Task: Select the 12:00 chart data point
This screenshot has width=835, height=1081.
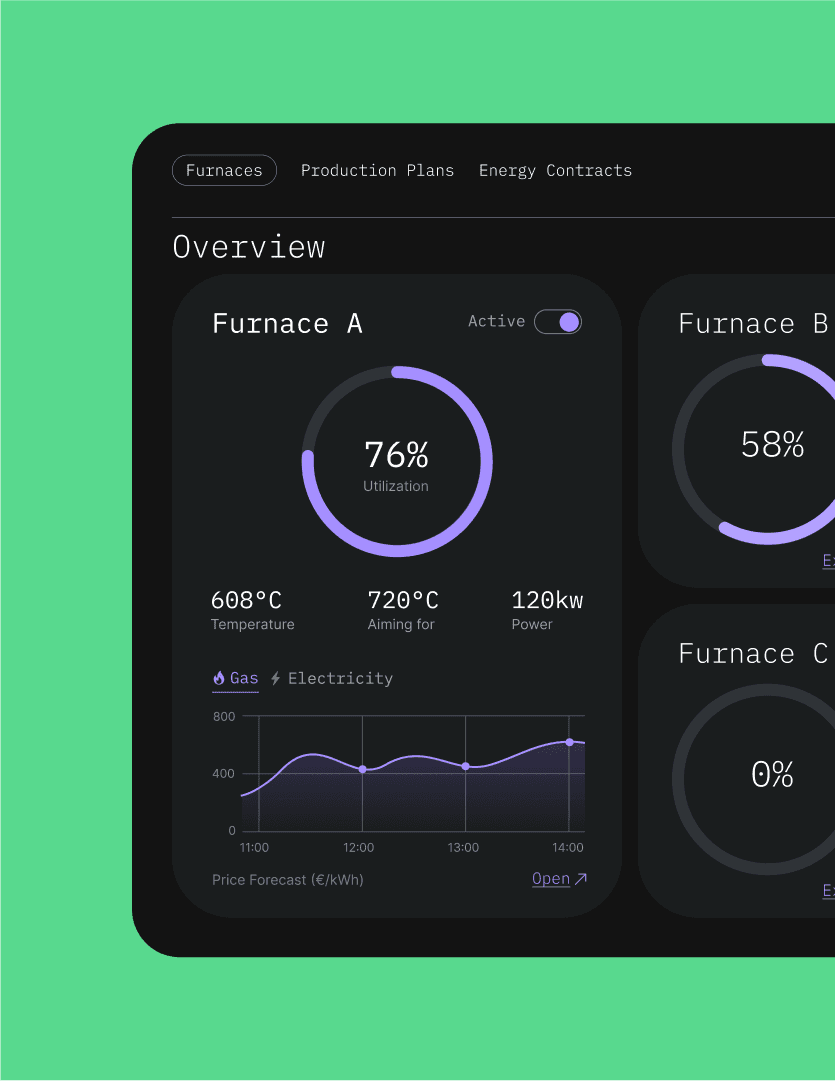Action: click(362, 769)
